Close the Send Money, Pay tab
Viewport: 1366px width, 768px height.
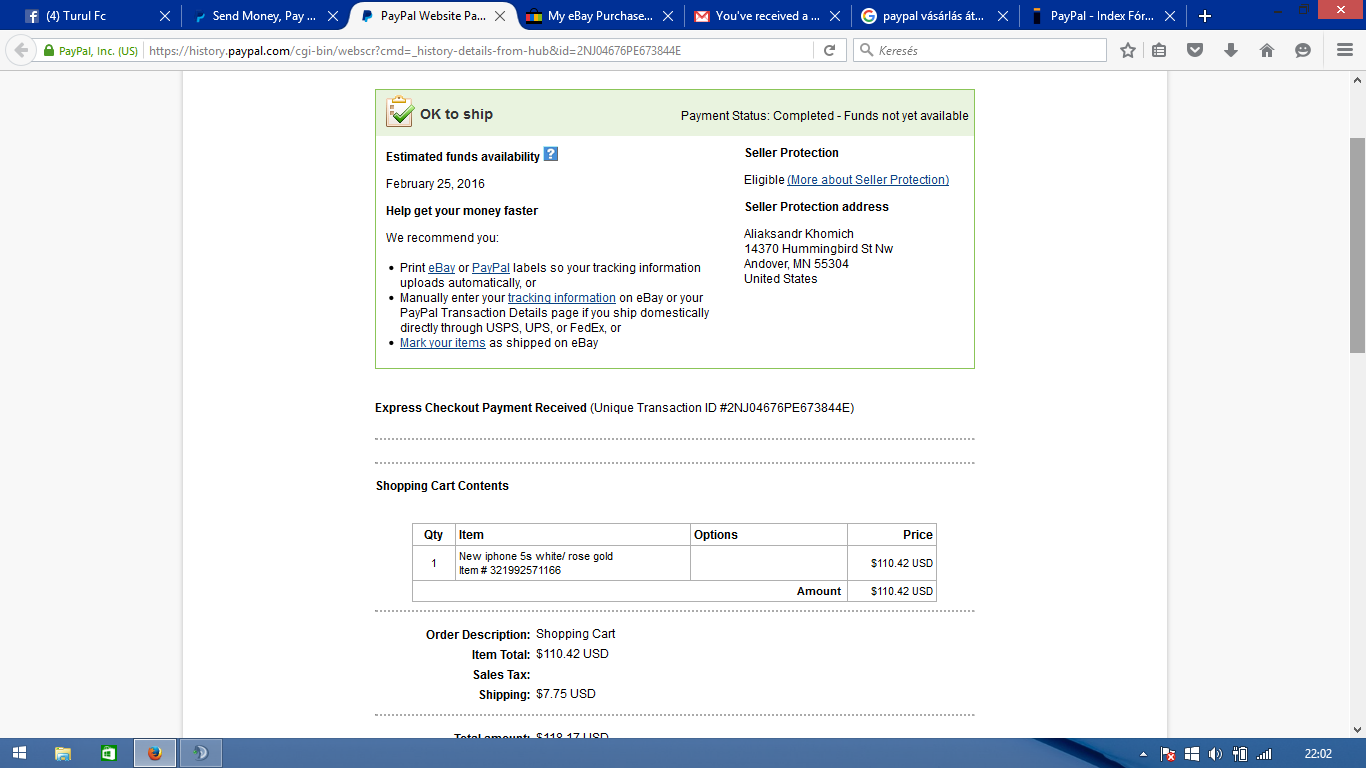point(333,16)
